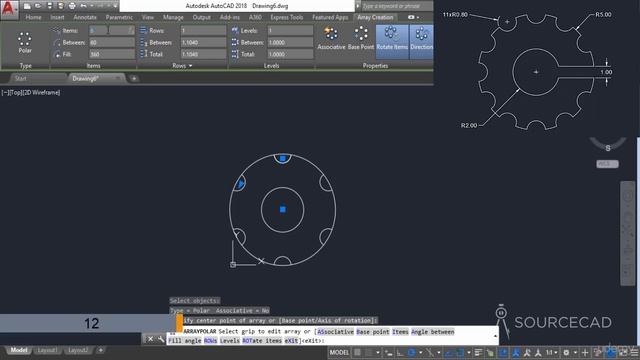Click the Open file quick access icon
The image size is (640, 360).
tap(38, 6)
